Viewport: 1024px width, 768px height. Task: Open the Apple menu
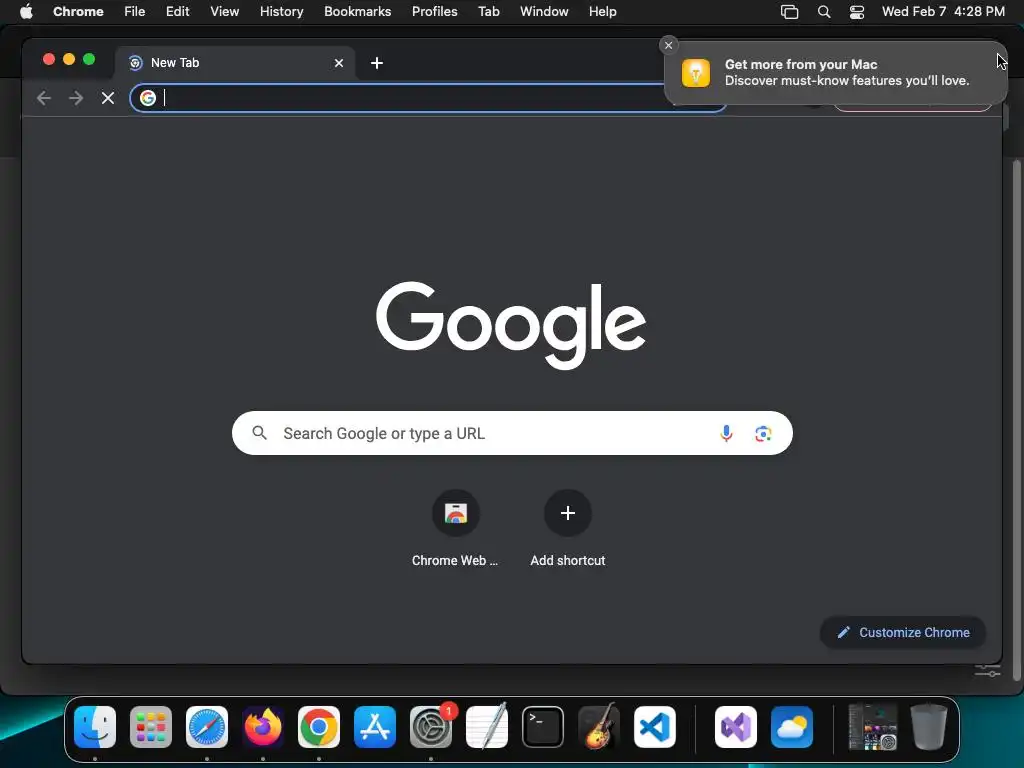pos(26,12)
